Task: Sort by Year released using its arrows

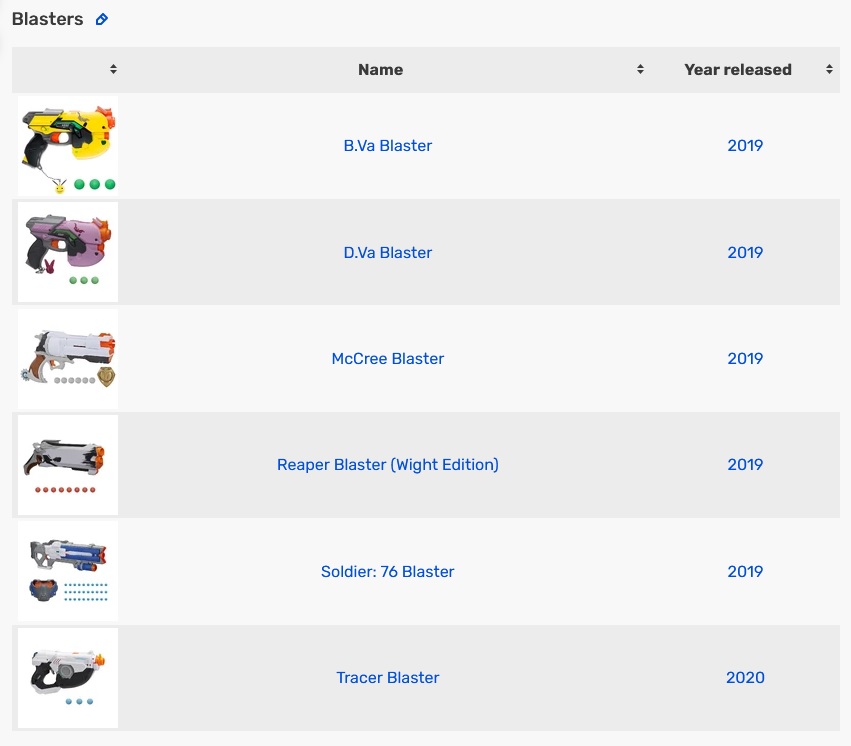Action: [829, 69]
